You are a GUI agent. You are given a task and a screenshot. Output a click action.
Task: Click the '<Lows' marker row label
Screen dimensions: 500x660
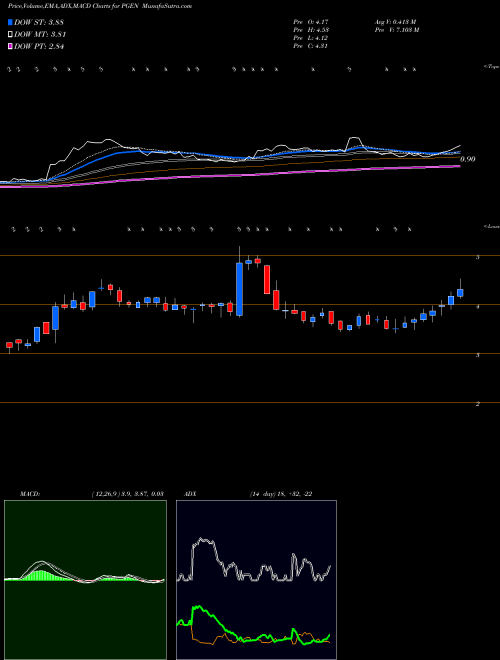coord(491,226)
